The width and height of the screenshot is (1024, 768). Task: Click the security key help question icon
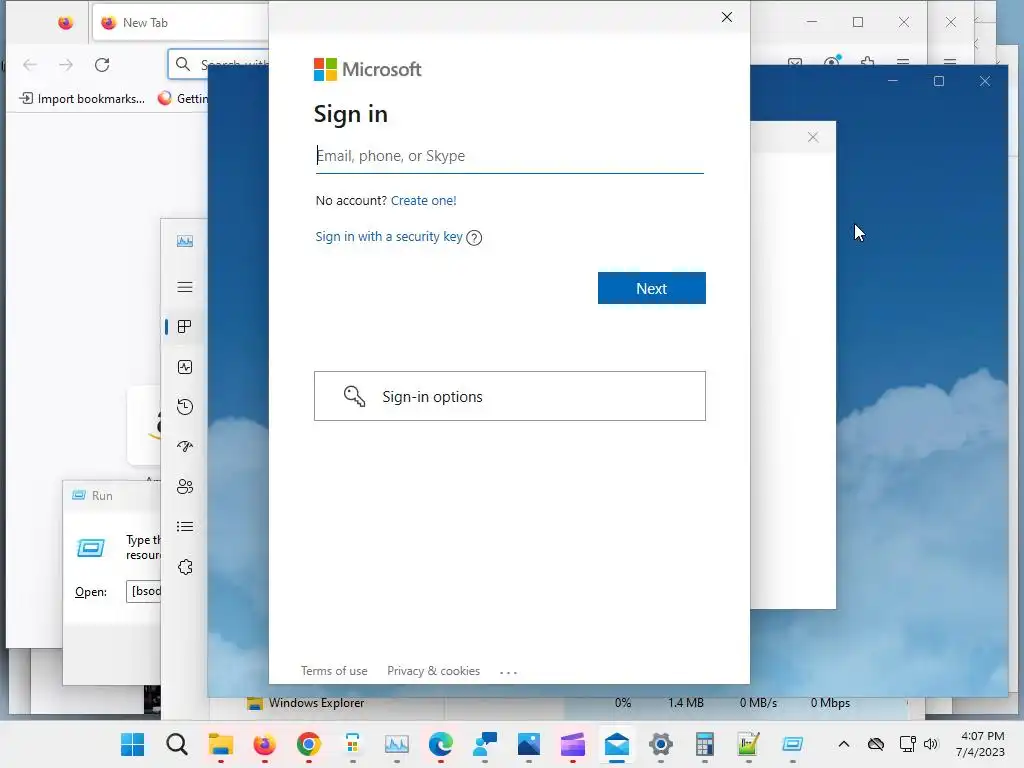pyautogui.click(x=474, y=238)
